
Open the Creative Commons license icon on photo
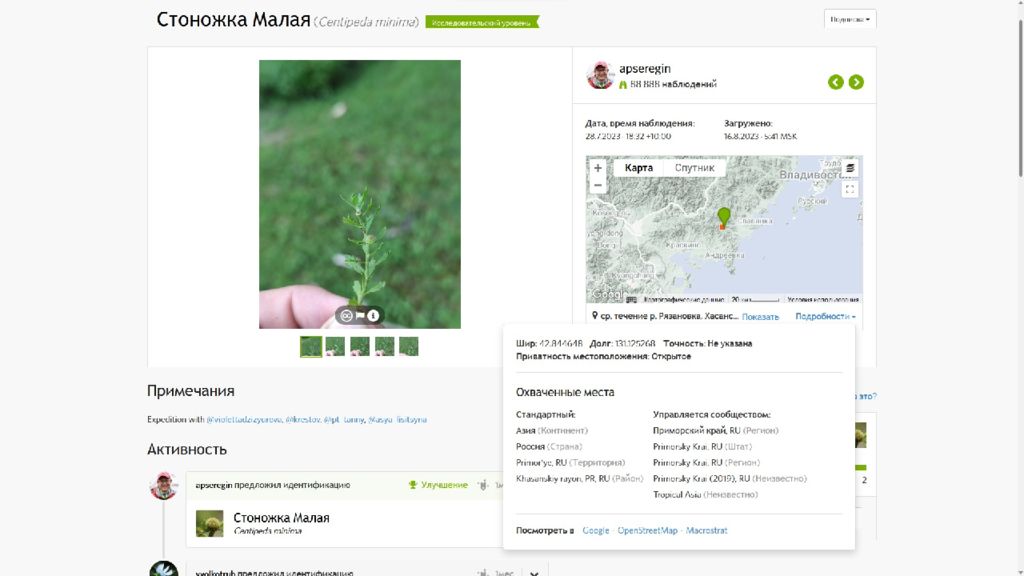point(347,315)
